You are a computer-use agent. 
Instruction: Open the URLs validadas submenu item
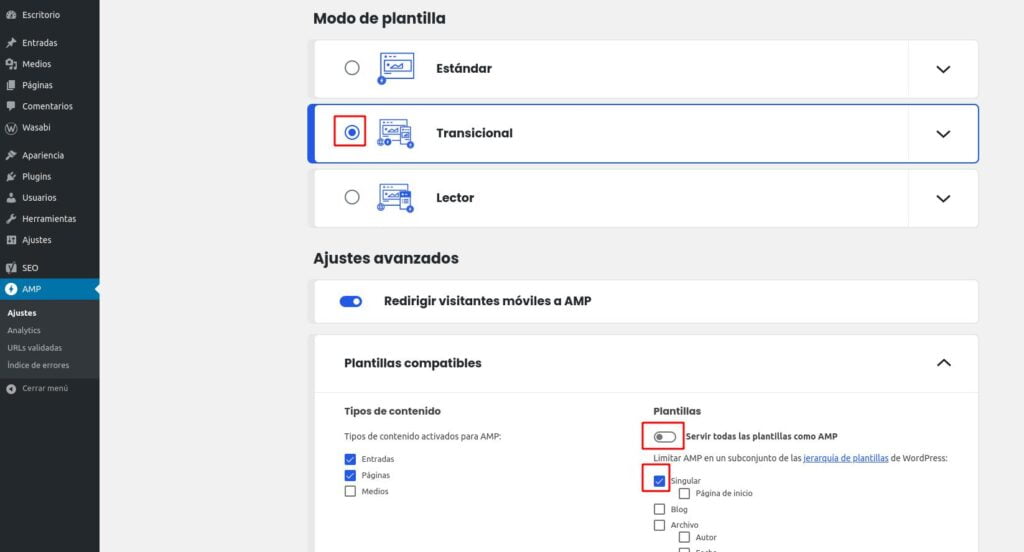pyautogui.click(x=35, y=348)
